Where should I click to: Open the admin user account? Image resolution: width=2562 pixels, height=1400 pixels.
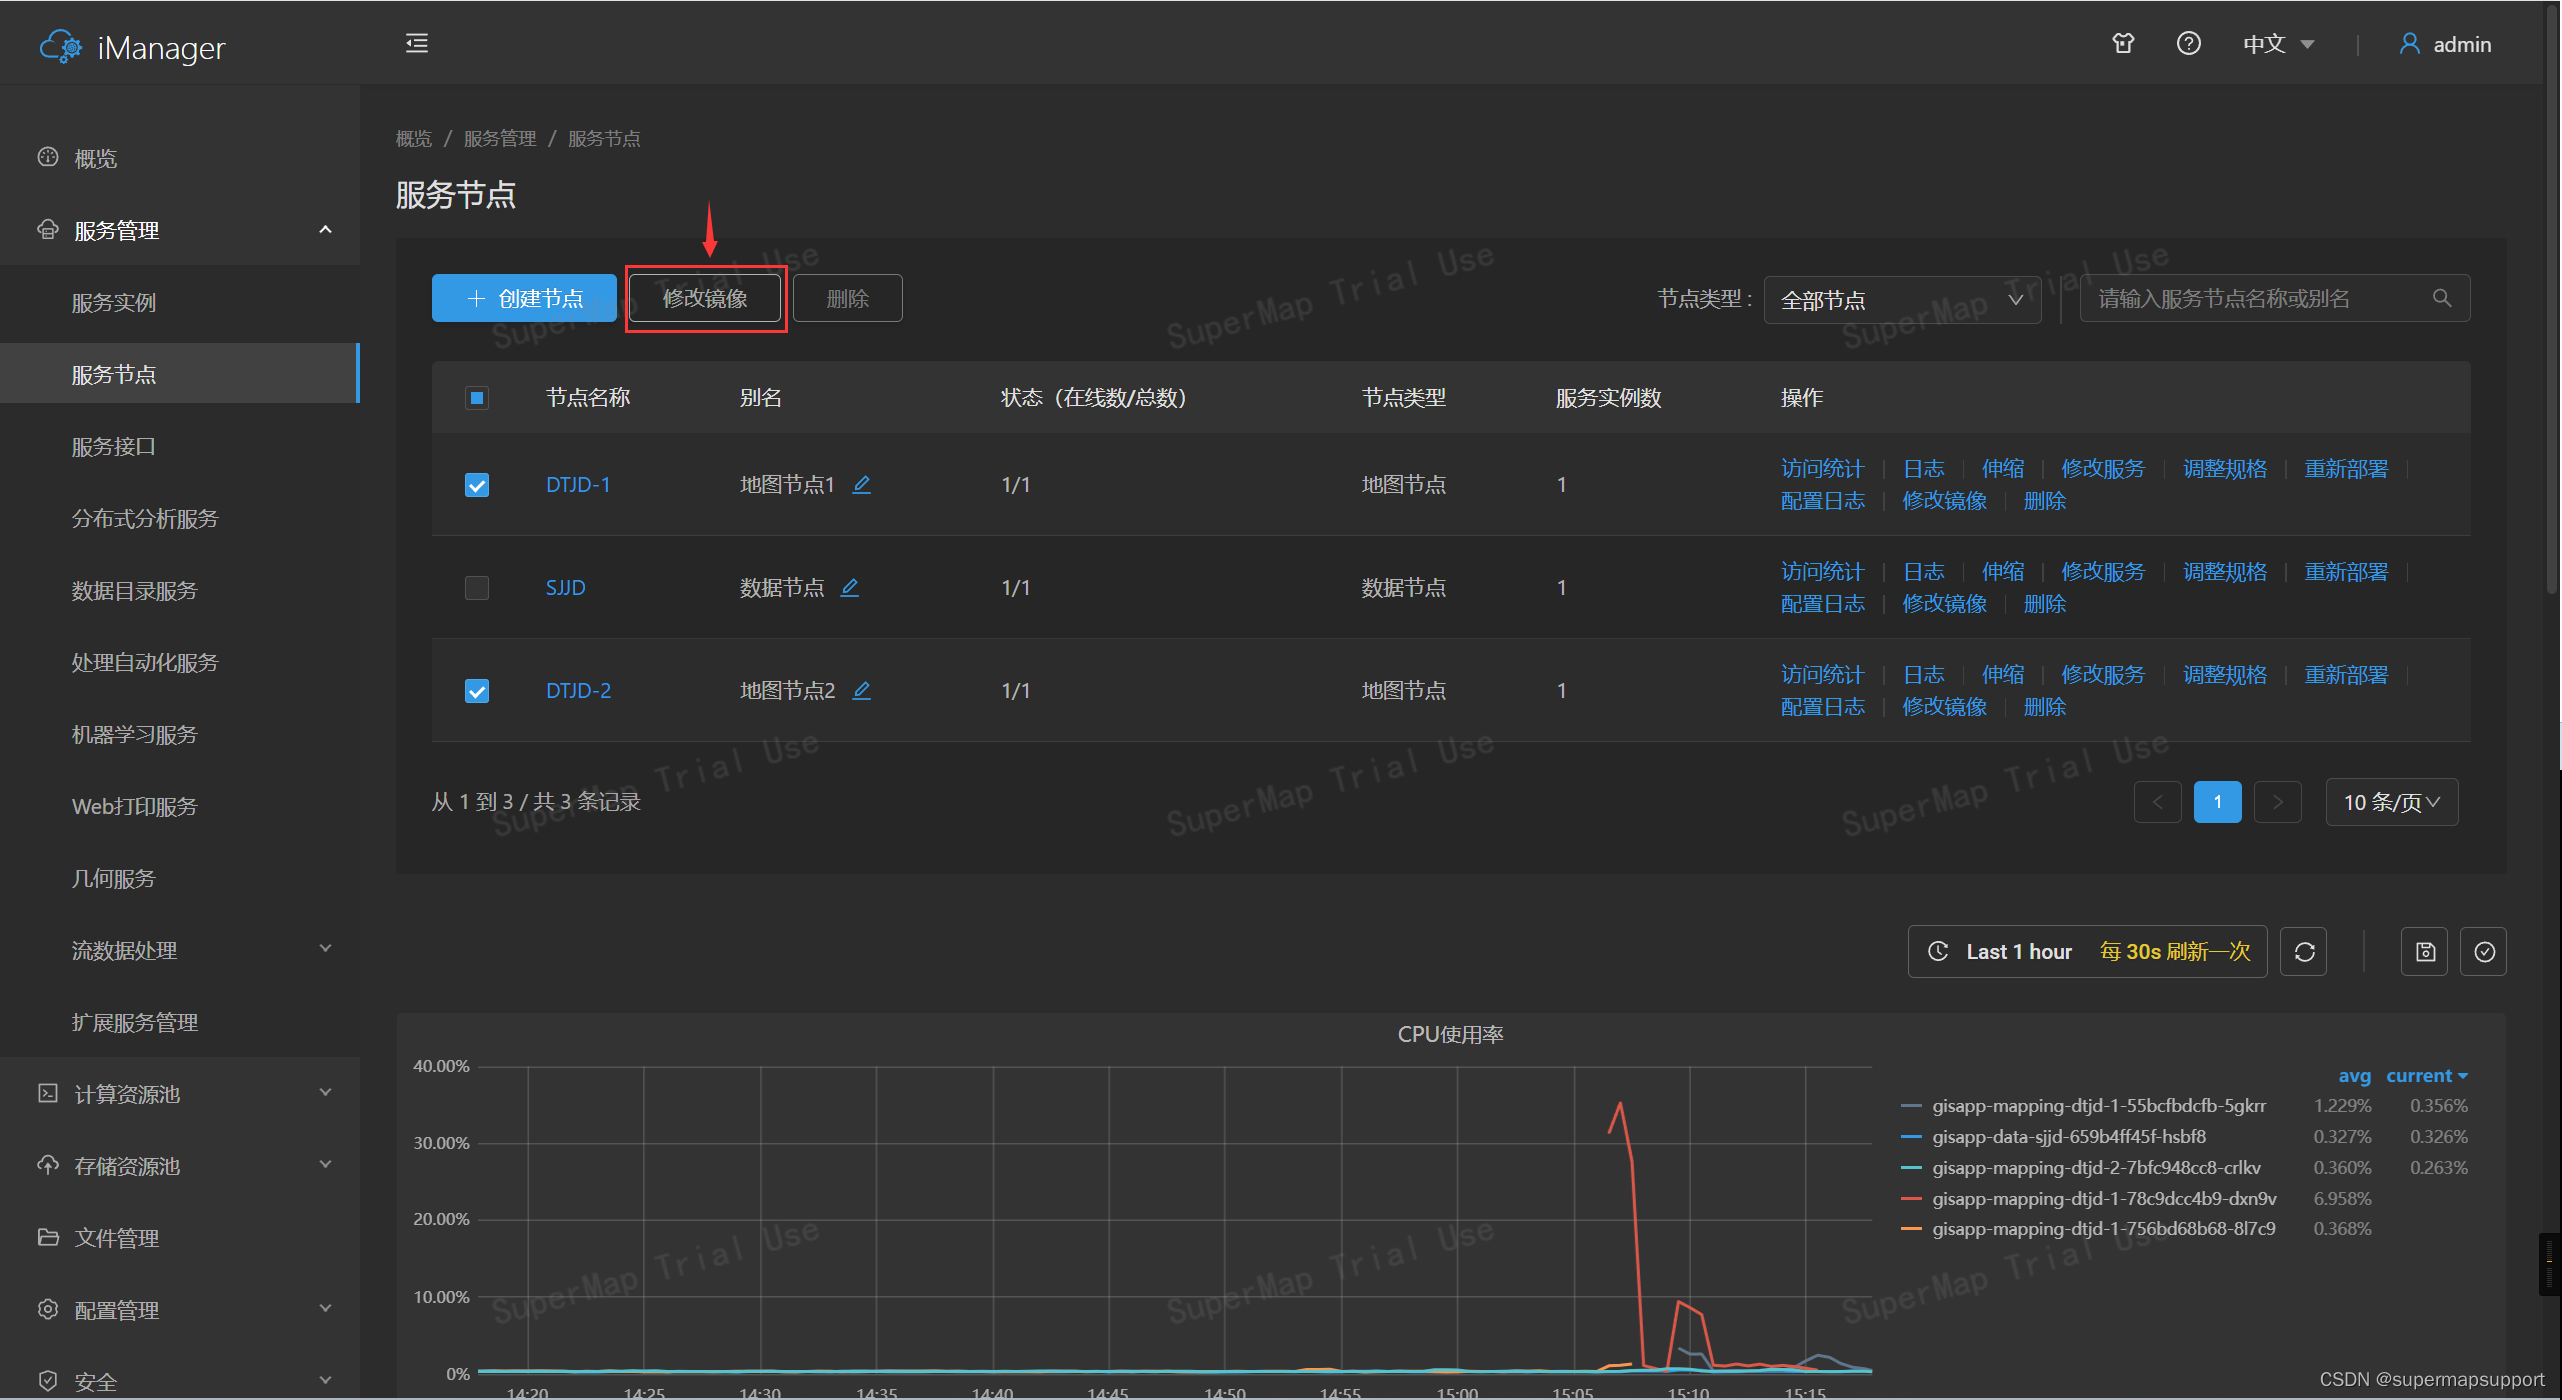pos(2445,44)
